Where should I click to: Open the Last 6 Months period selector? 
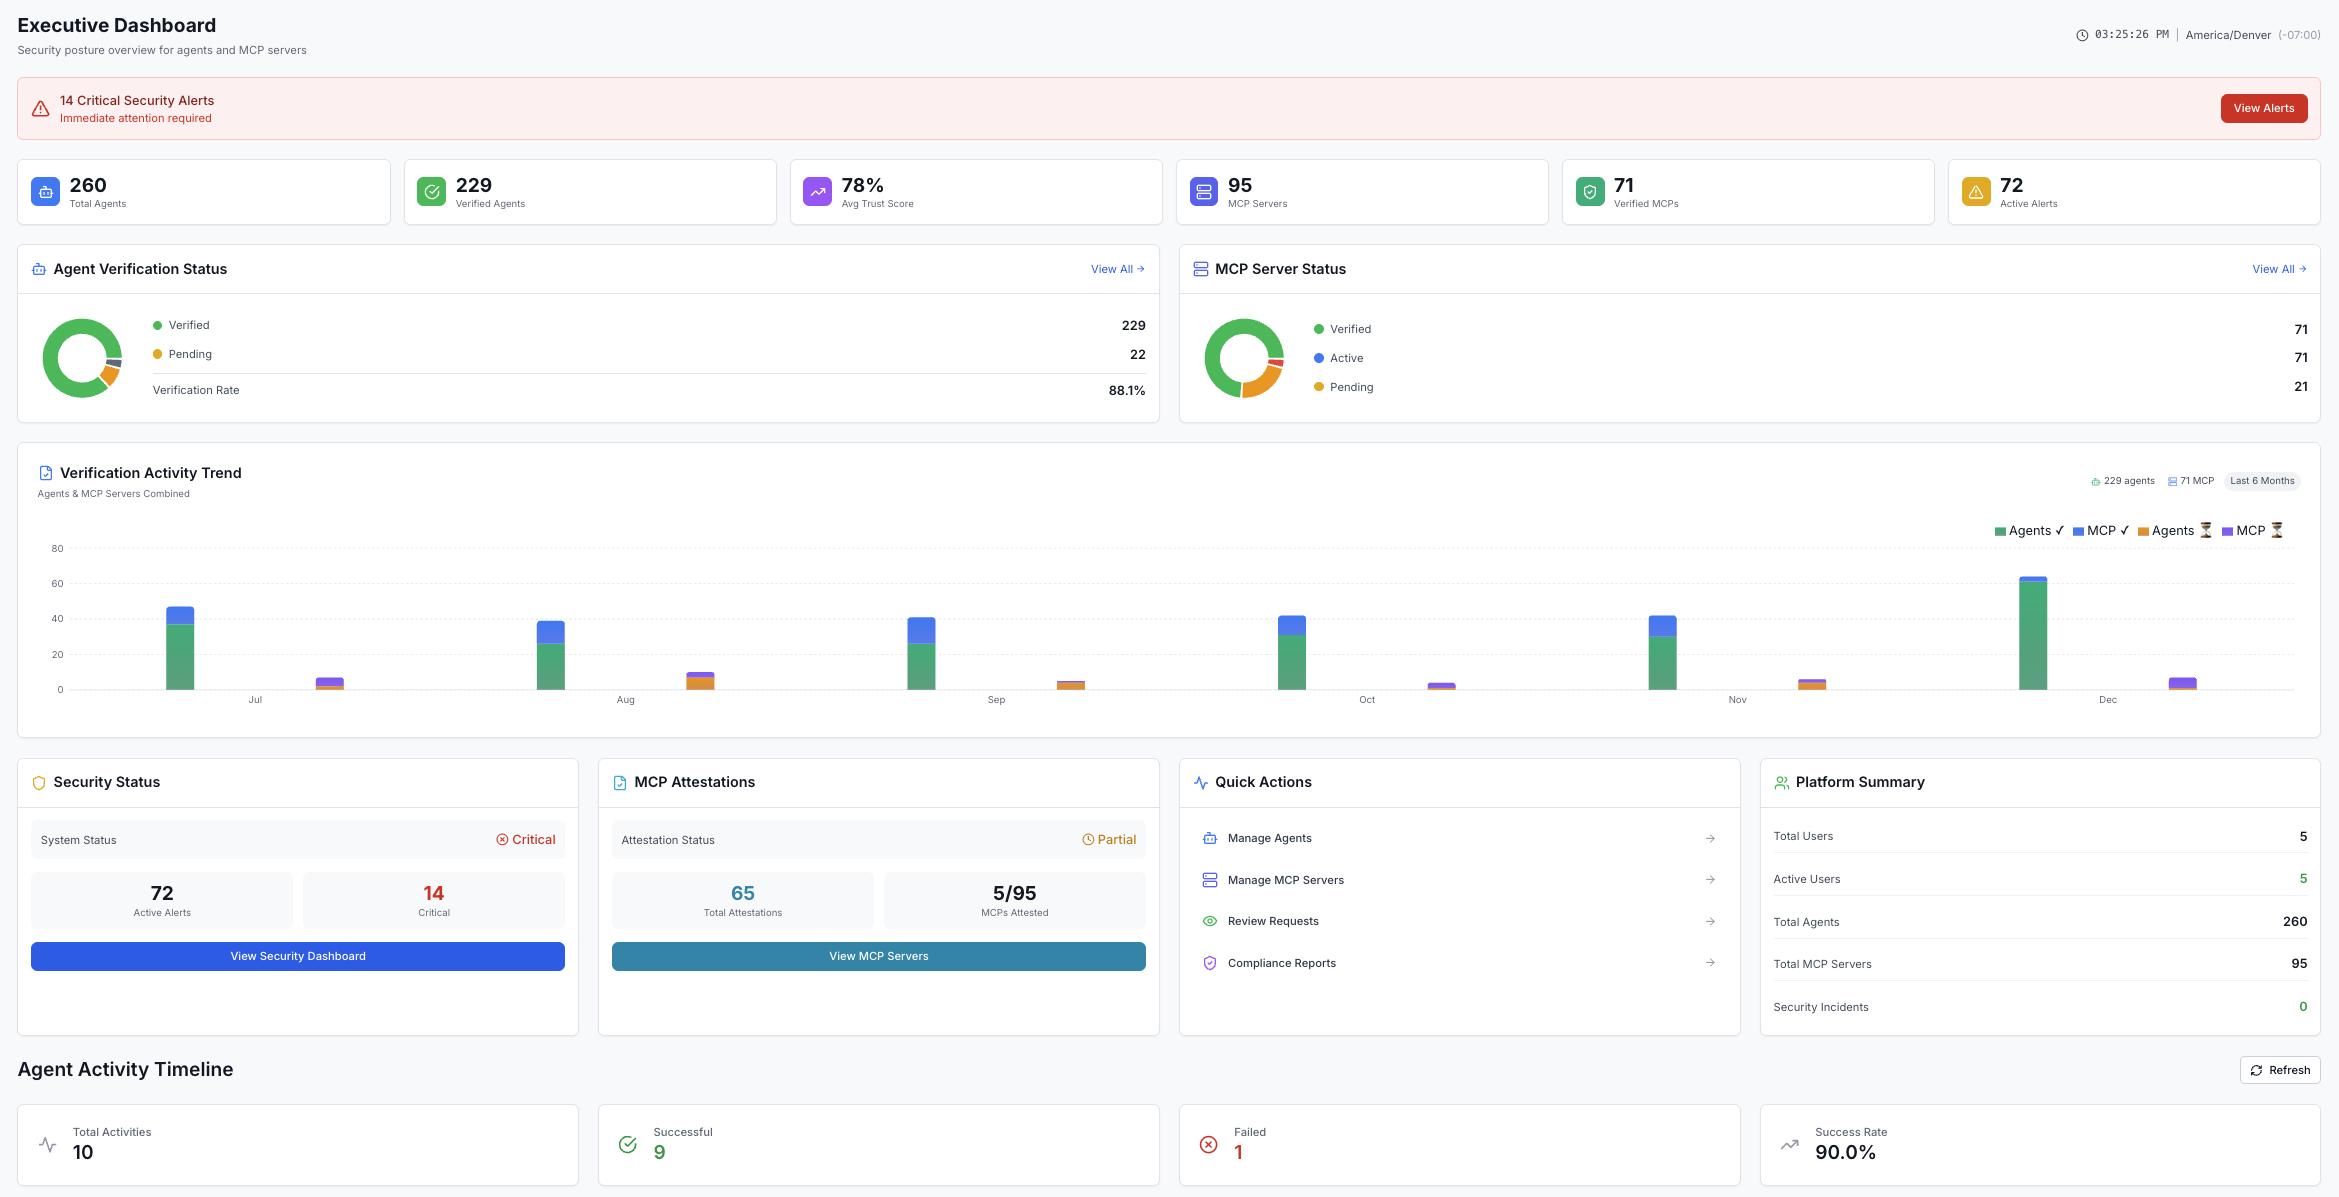[x=2261, y=481]
